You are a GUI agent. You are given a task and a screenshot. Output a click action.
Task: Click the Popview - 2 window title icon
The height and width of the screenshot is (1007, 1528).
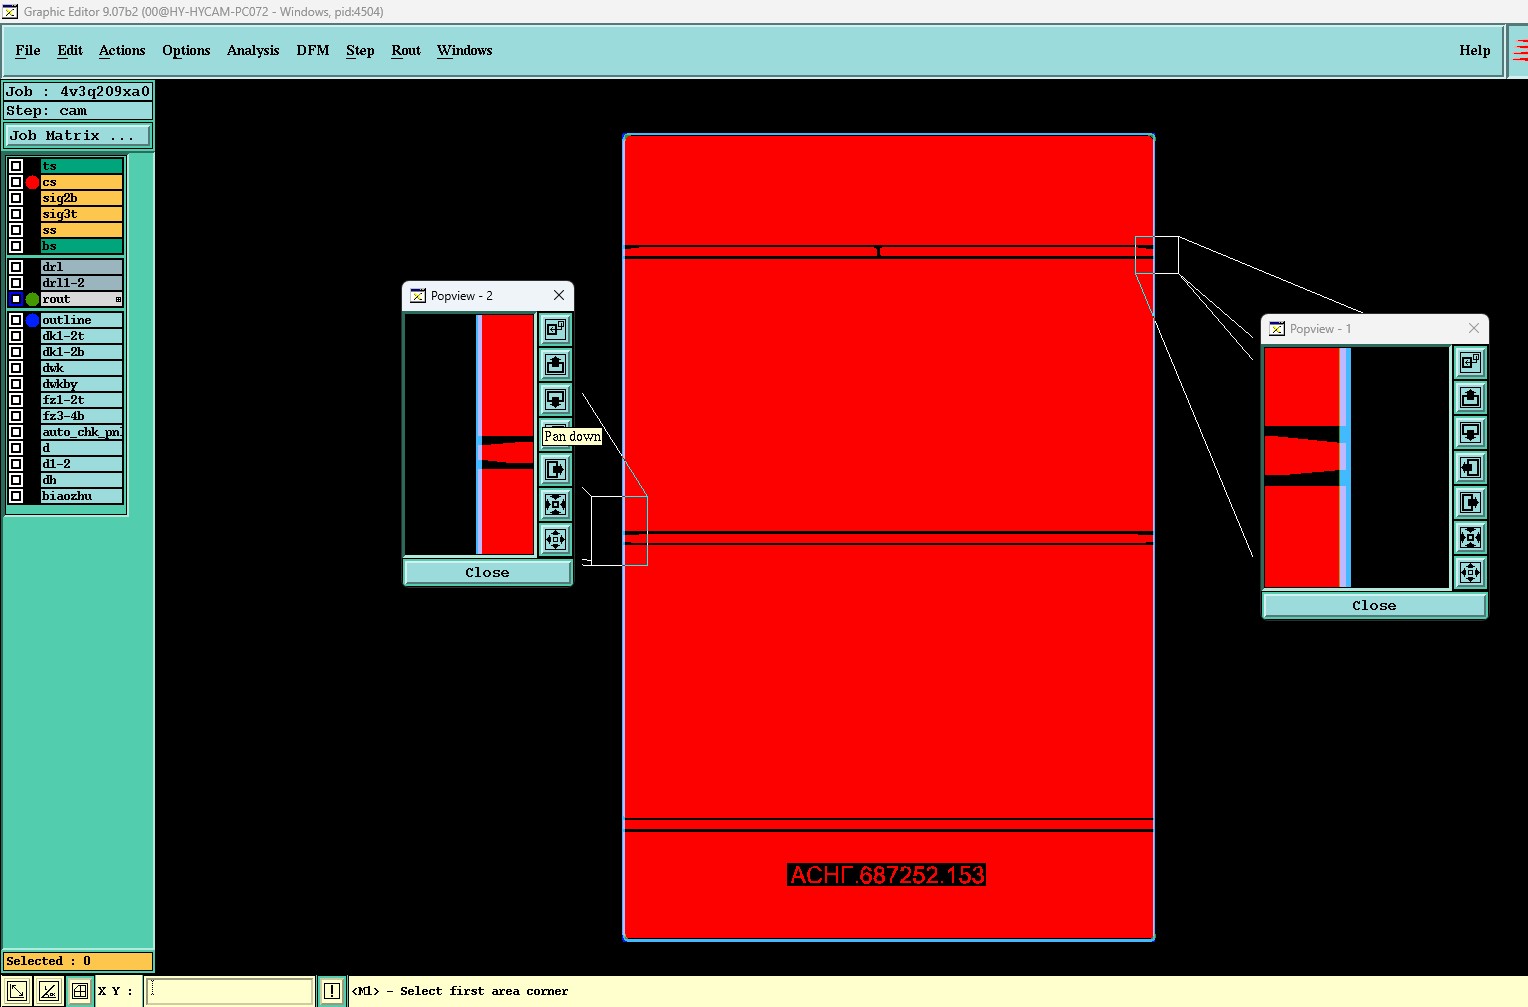click(418, 296)
